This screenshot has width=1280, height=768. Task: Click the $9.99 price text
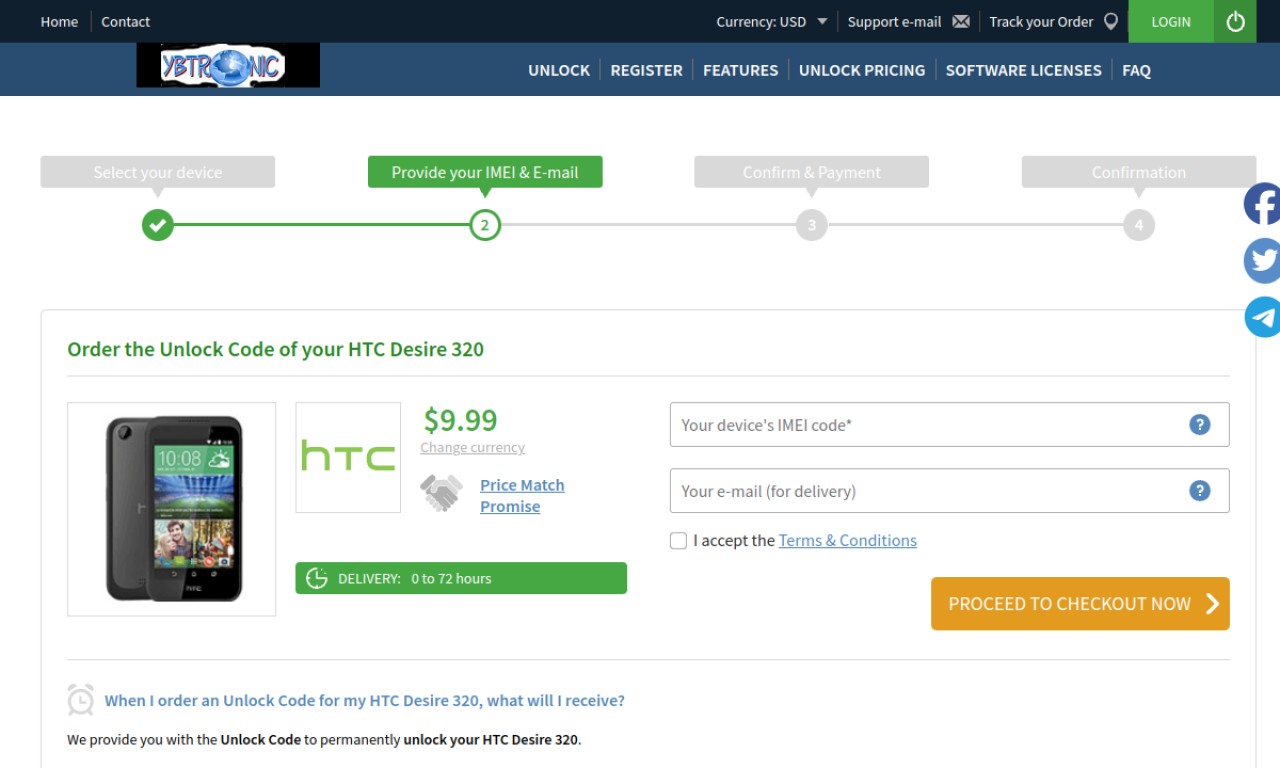pos(460,419)
